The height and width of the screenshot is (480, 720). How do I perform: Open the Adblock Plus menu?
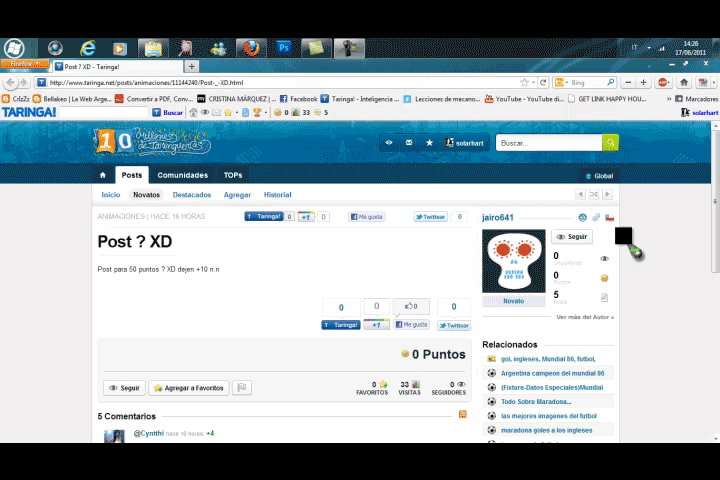(x=664, y=83)
